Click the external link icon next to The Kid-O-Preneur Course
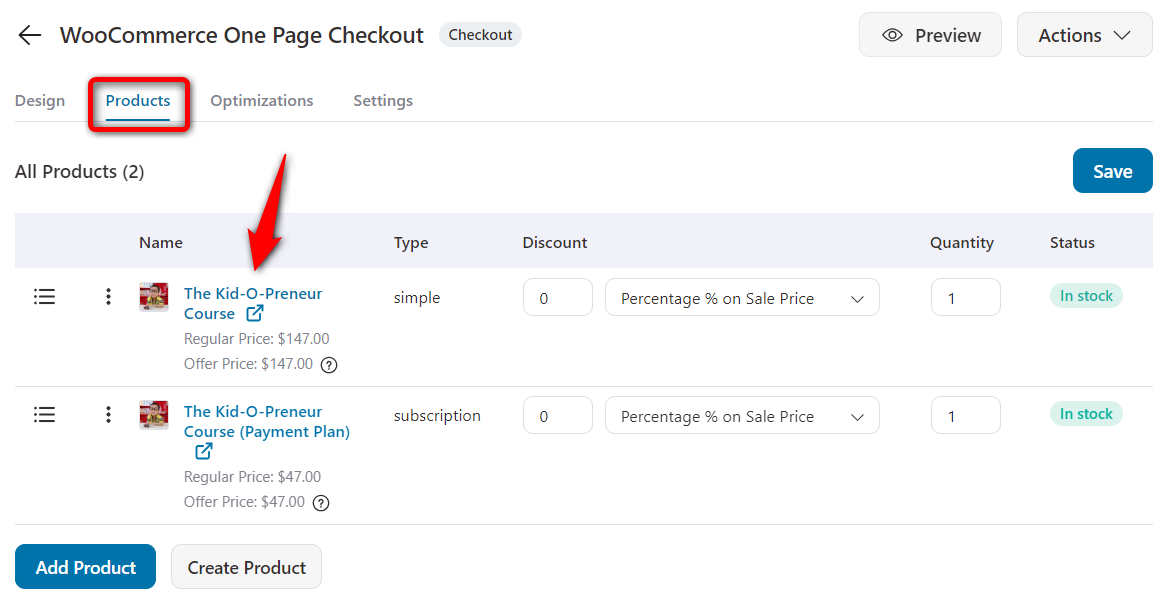 [x=254, y=313]
